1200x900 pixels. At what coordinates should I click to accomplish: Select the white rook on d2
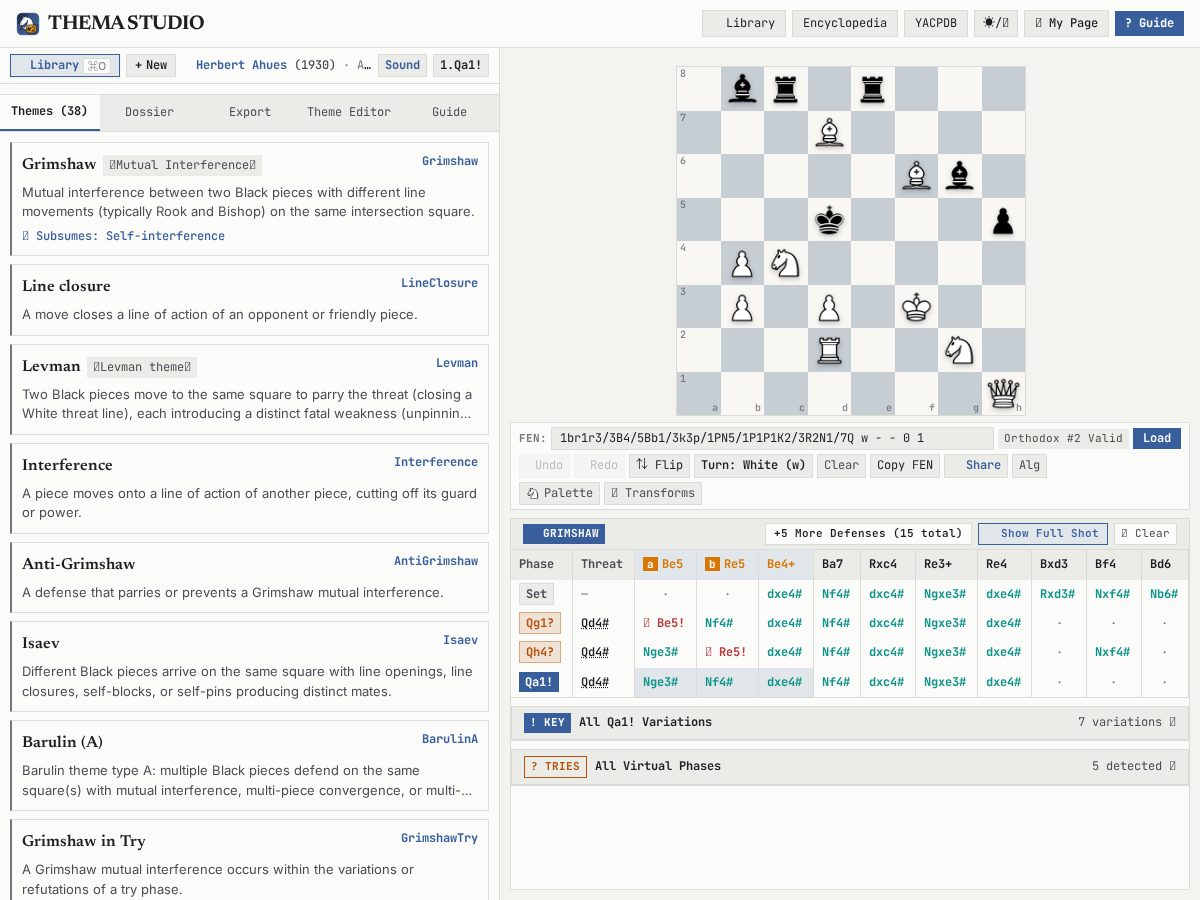pyautogui.click(x=829, y=350)
